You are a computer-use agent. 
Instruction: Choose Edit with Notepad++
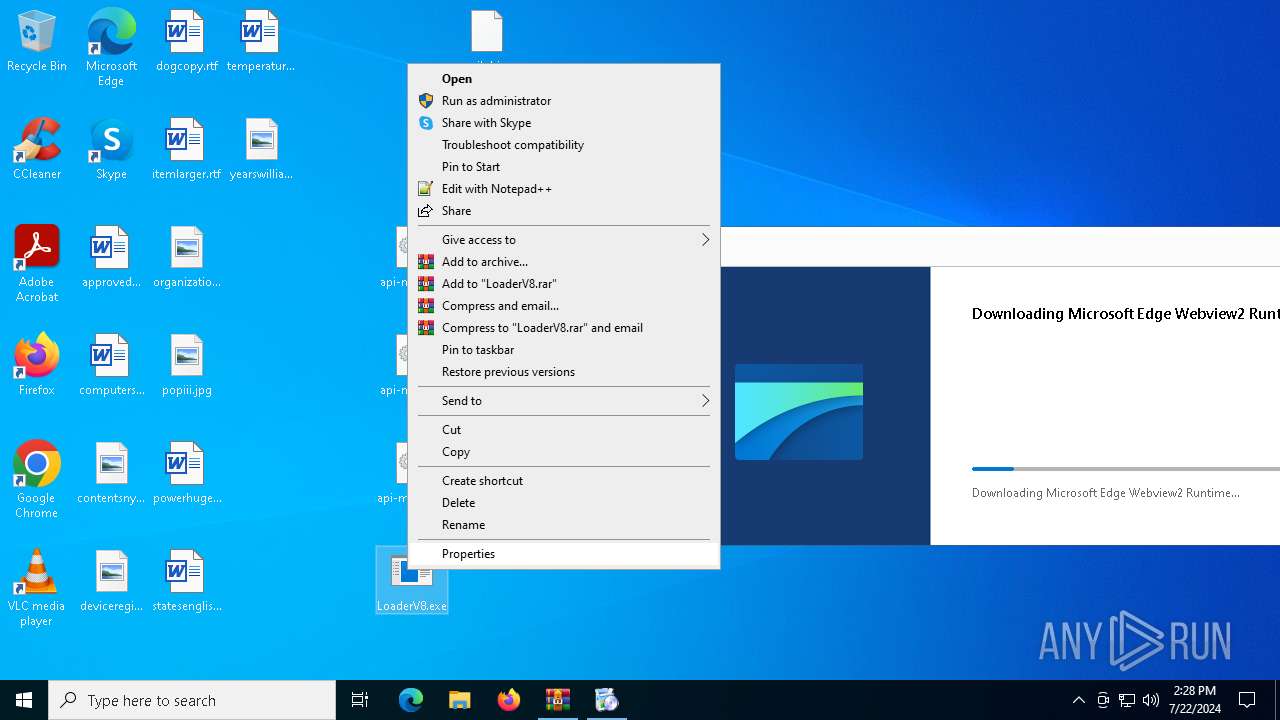564,189
